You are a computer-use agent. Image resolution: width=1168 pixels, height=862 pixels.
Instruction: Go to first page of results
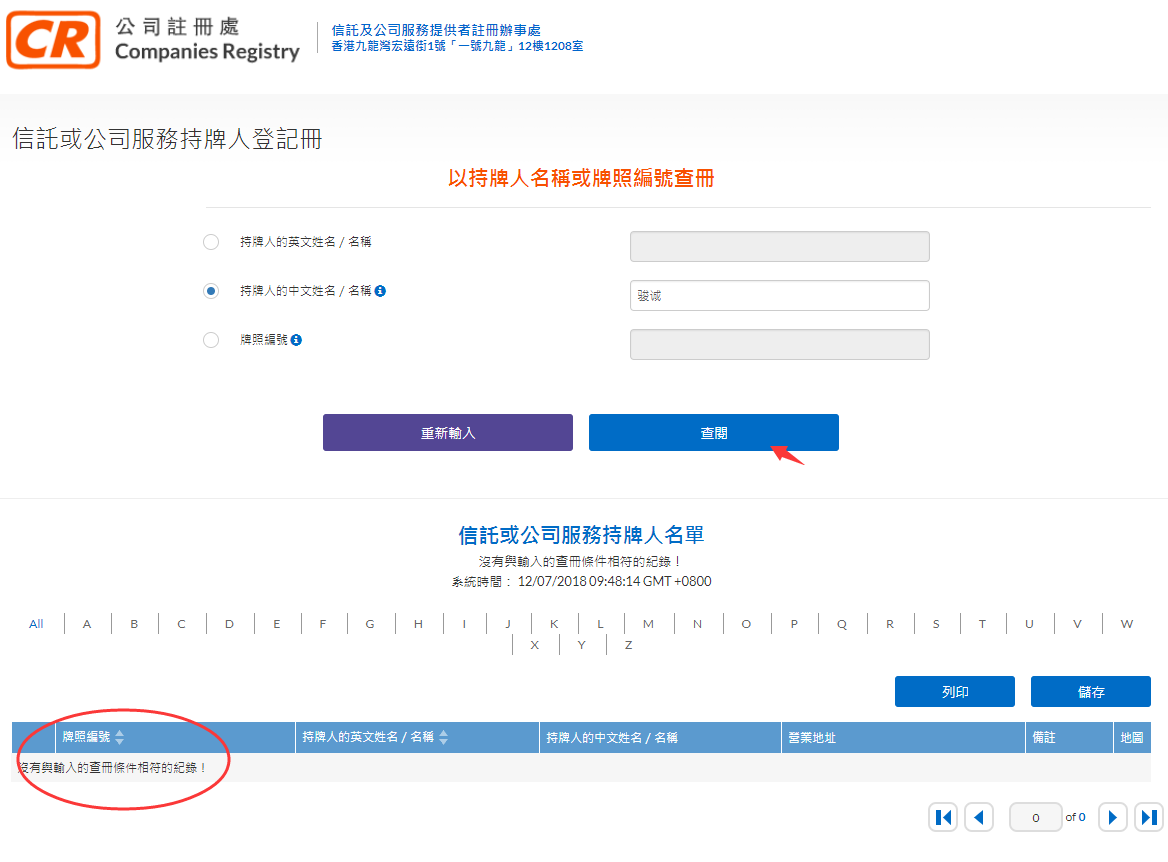tap(943, 817)
